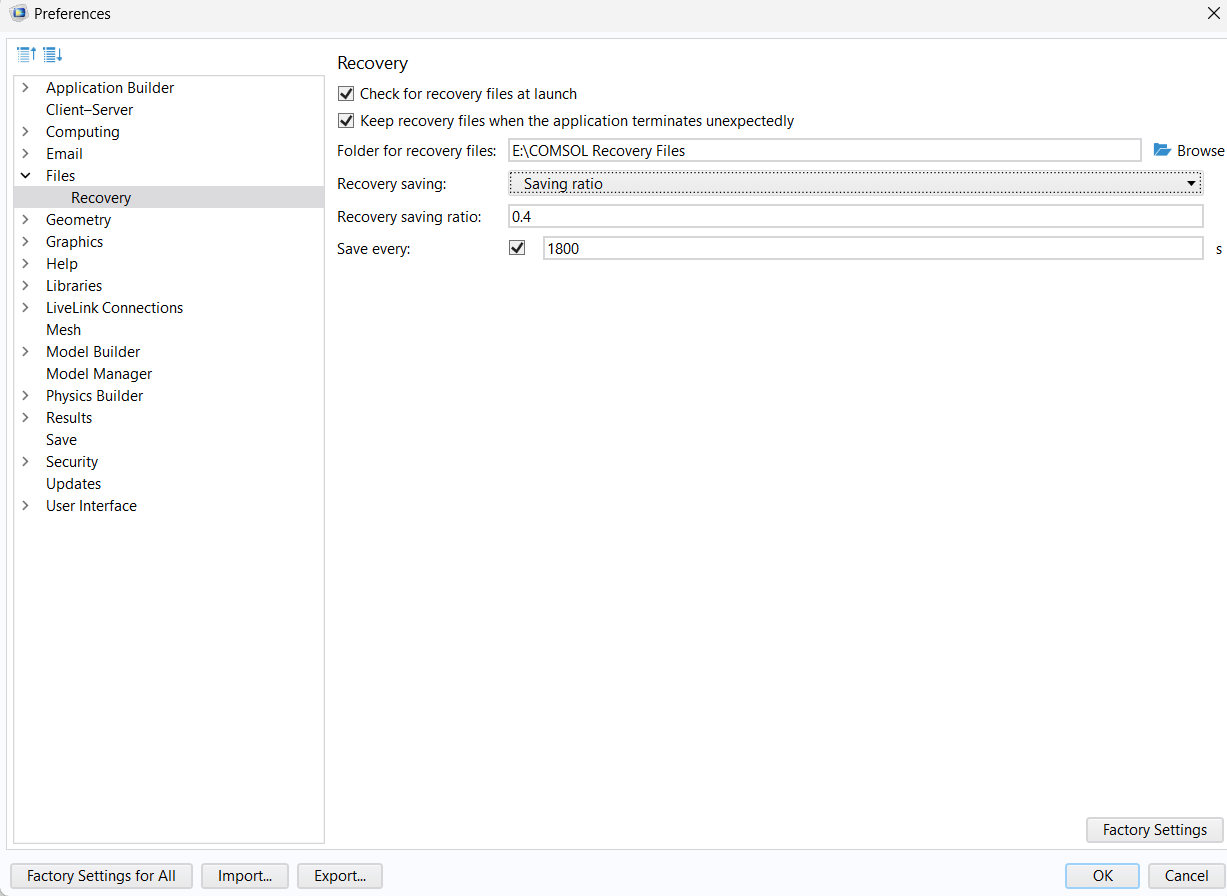
Task: Collapse the Files tree node
Action: 25,176
